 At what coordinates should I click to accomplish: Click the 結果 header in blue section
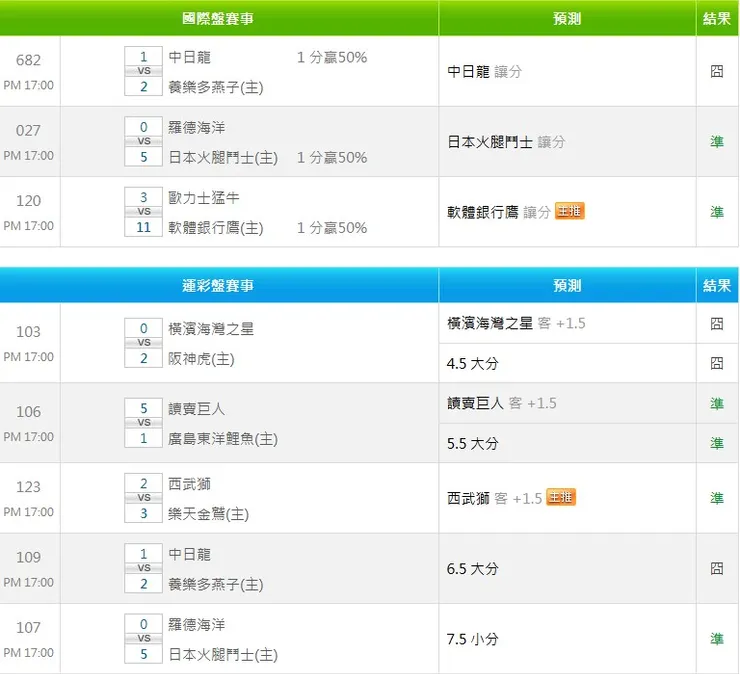(716, 286)
